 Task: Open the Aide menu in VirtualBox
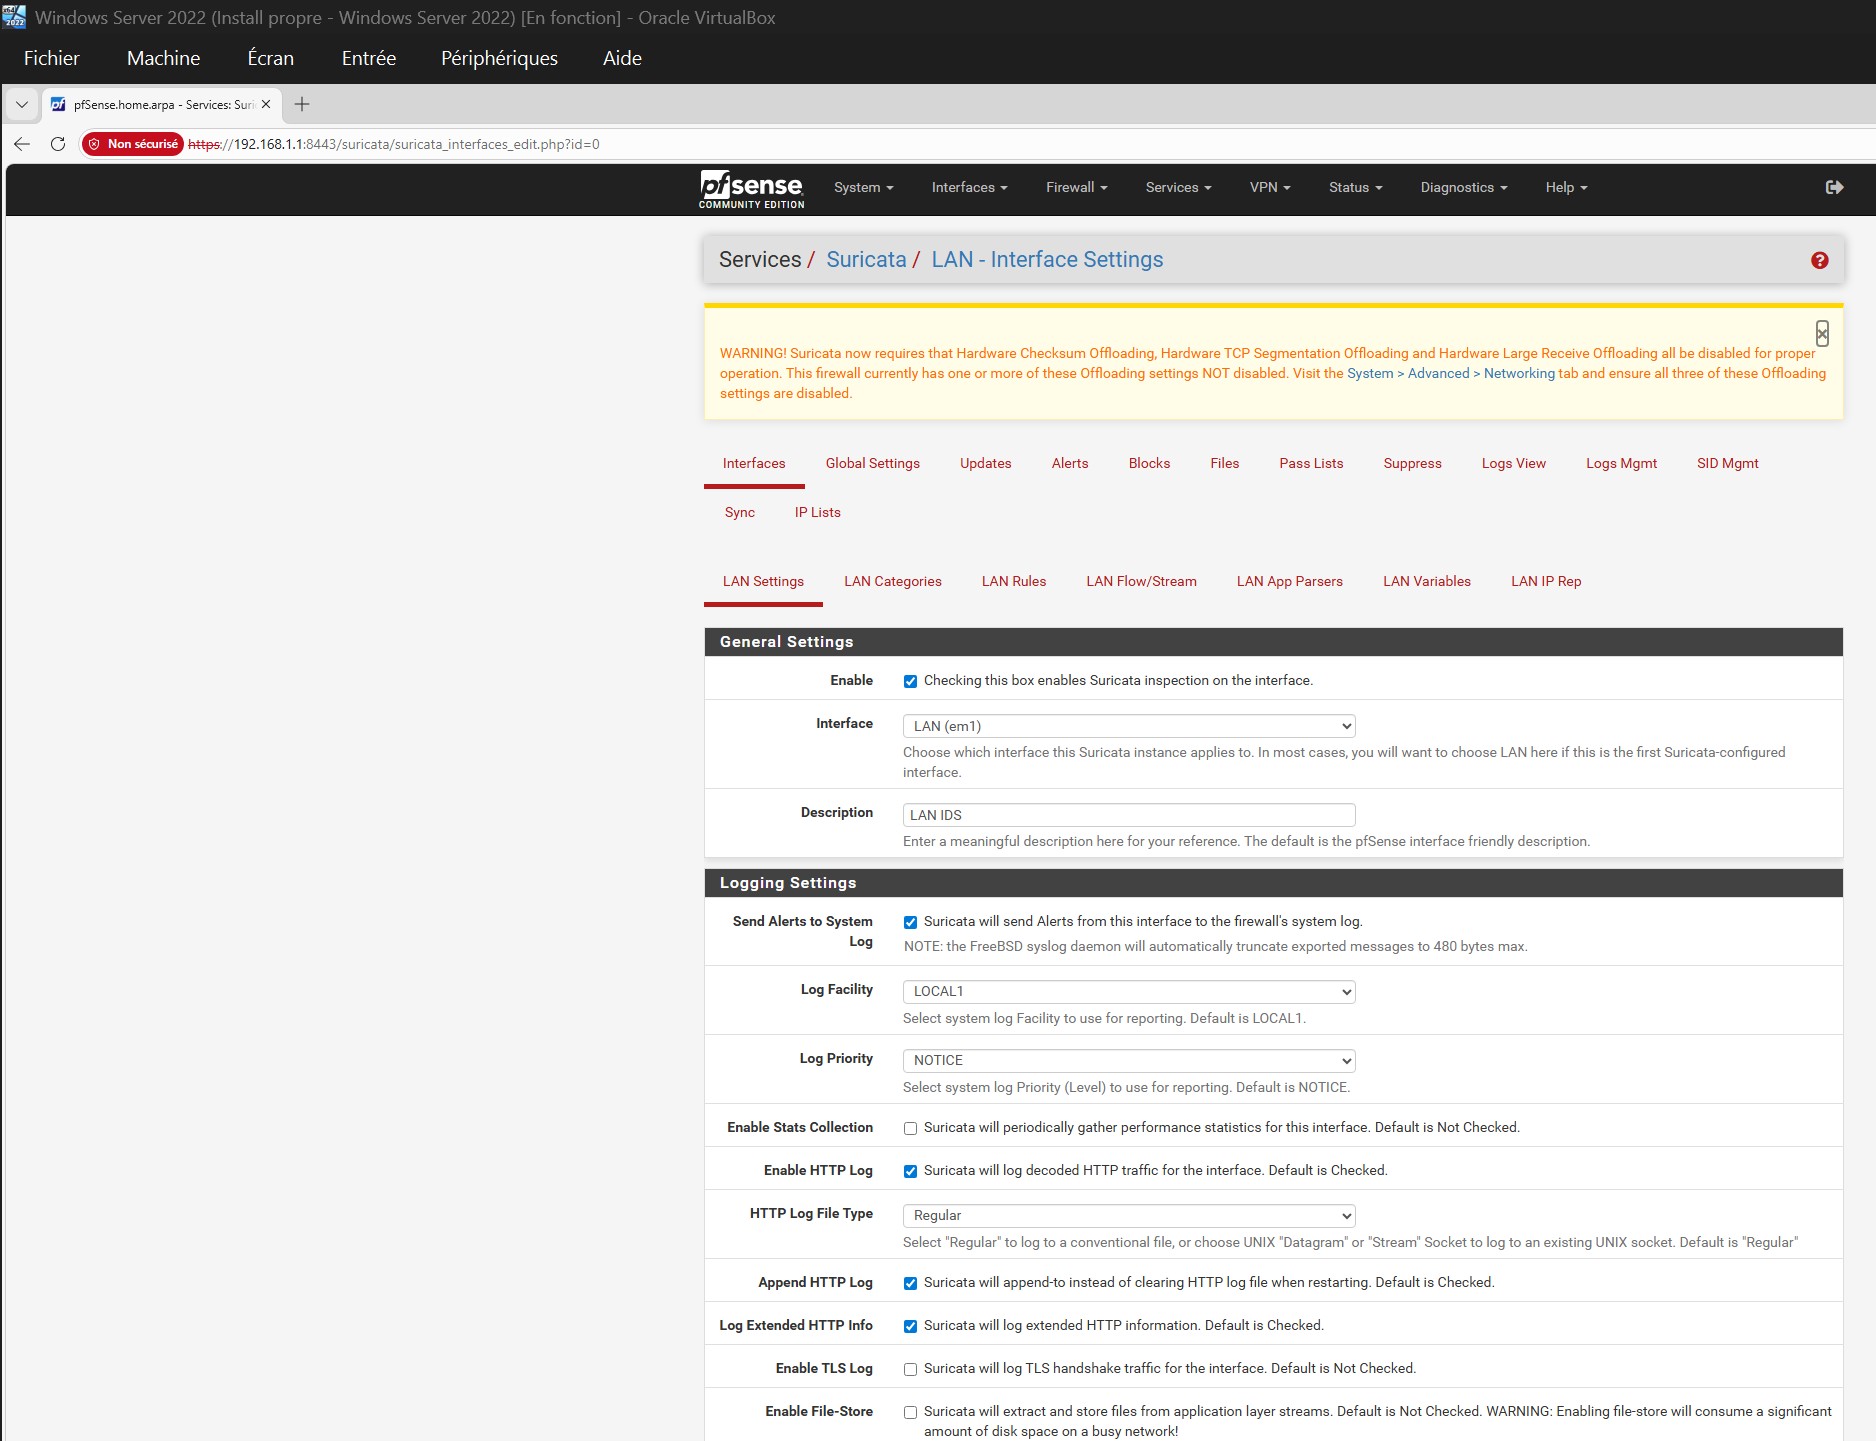(x=622, y=58)
